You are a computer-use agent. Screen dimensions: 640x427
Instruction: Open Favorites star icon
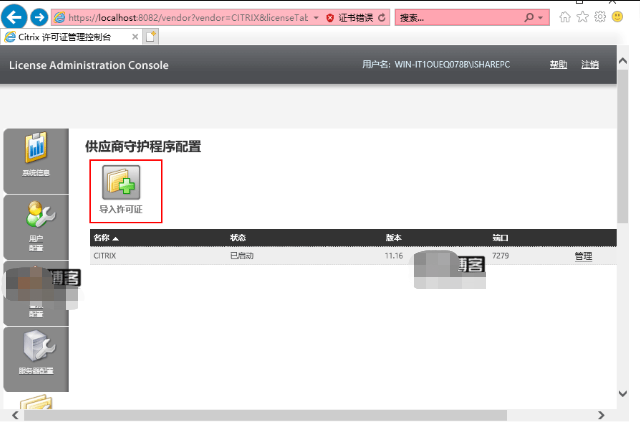582,17
